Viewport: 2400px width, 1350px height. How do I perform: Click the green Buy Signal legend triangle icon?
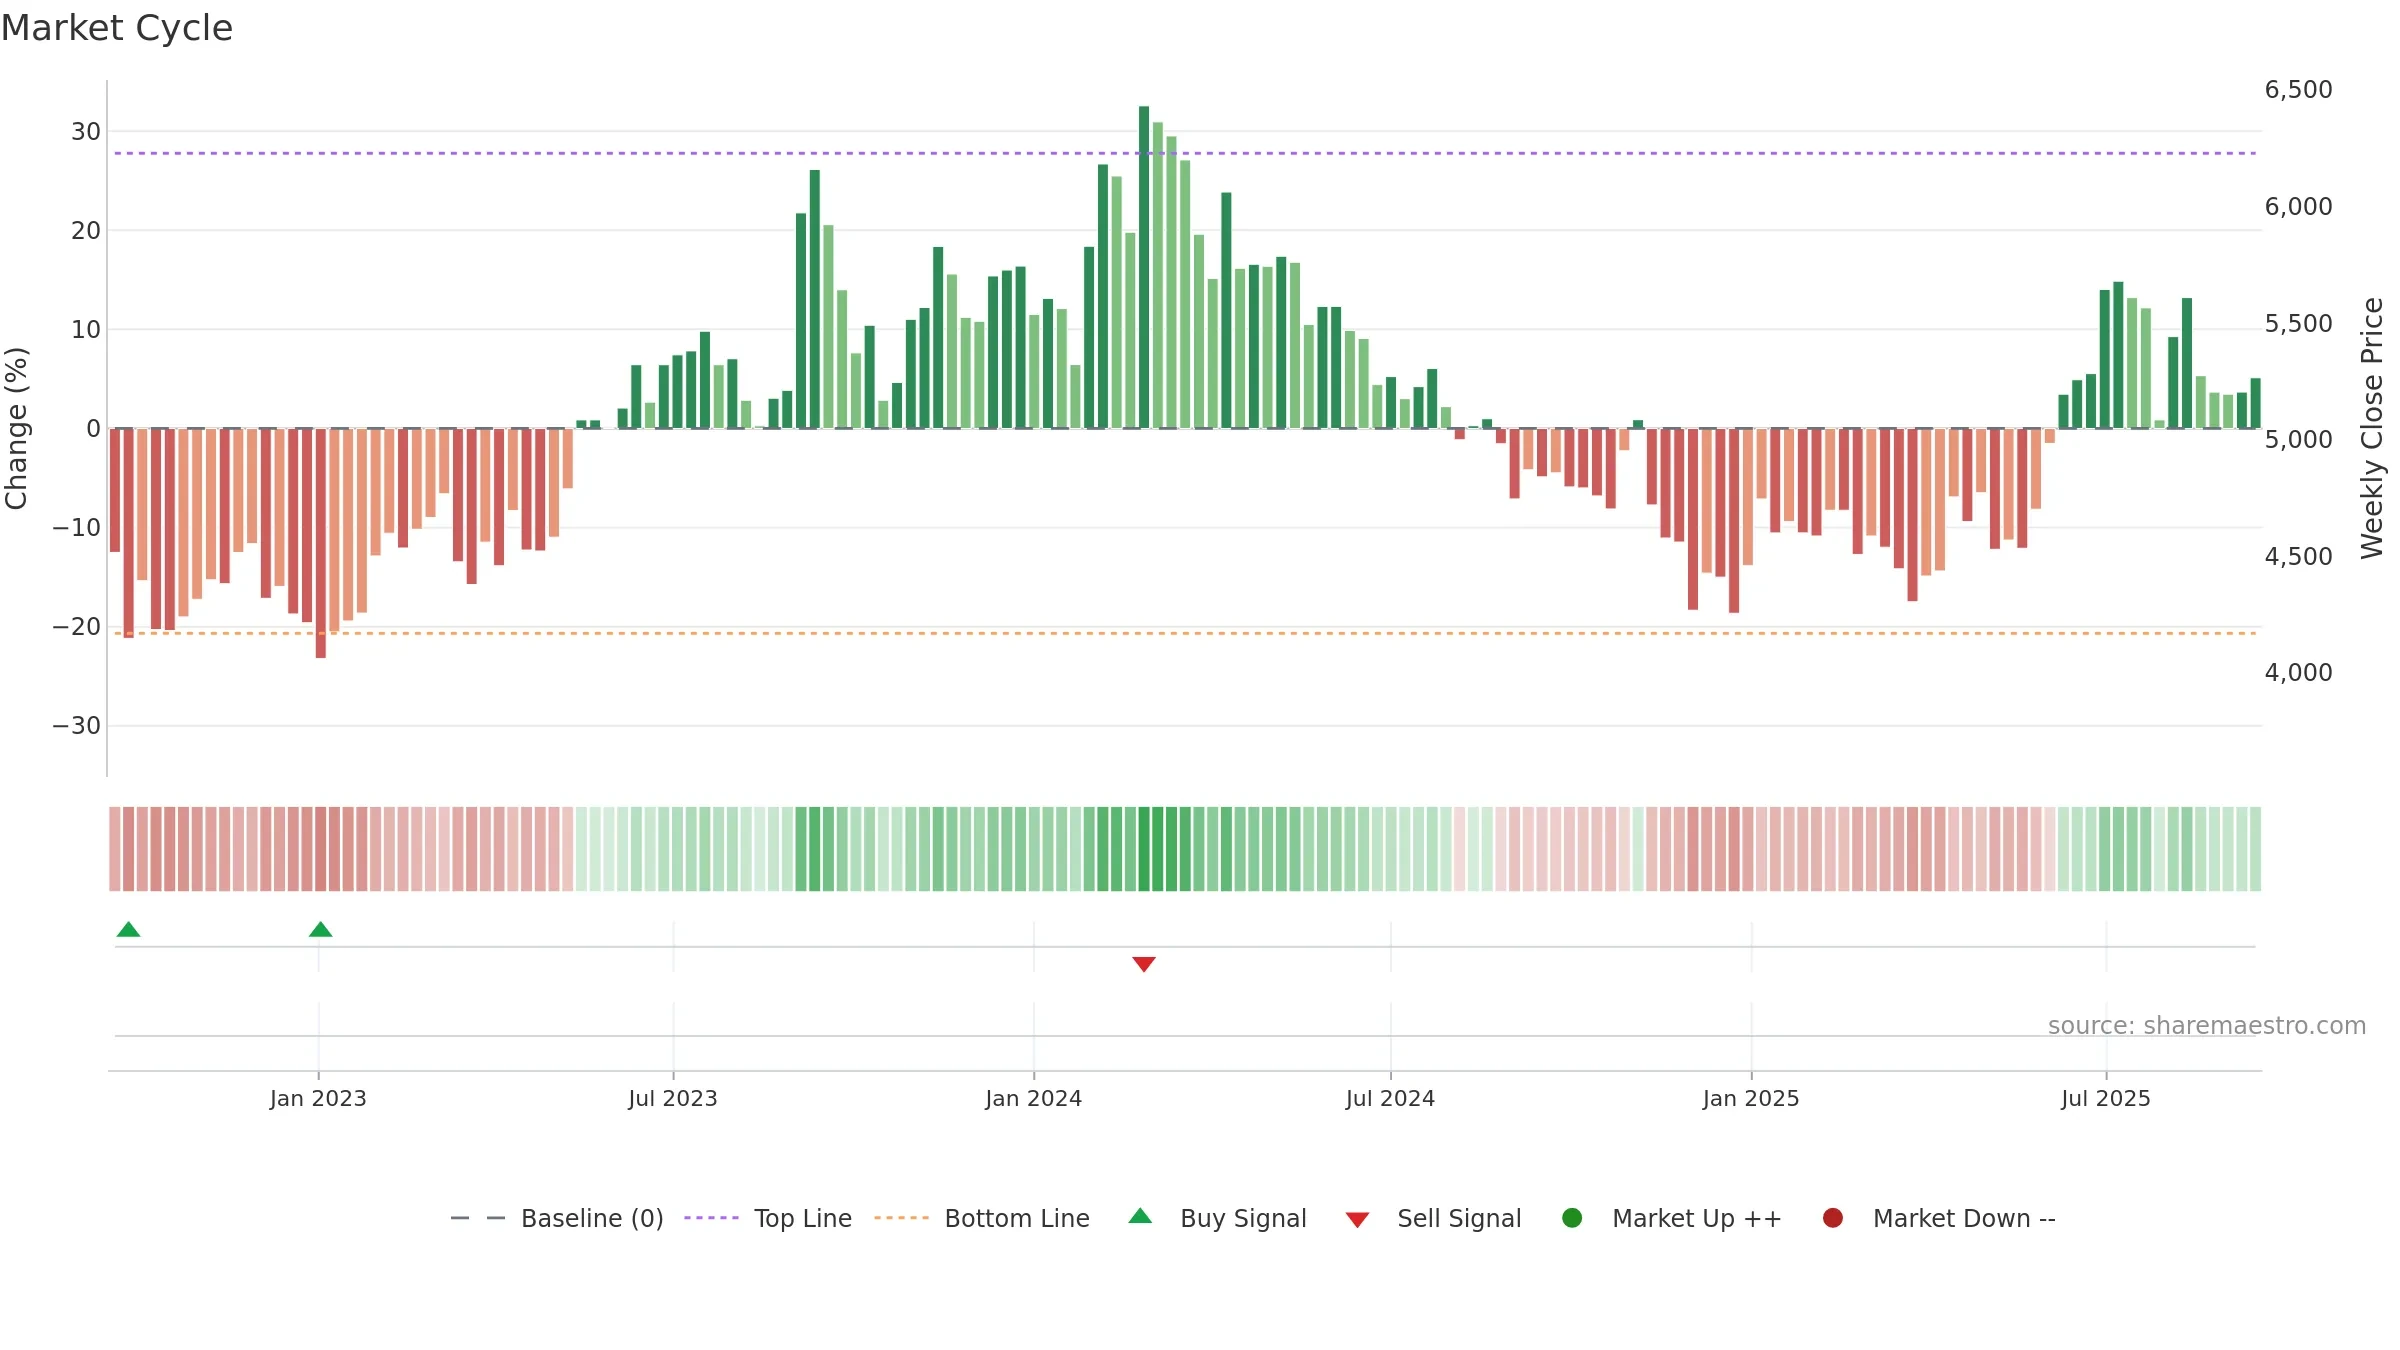tap(1140, 1216)
